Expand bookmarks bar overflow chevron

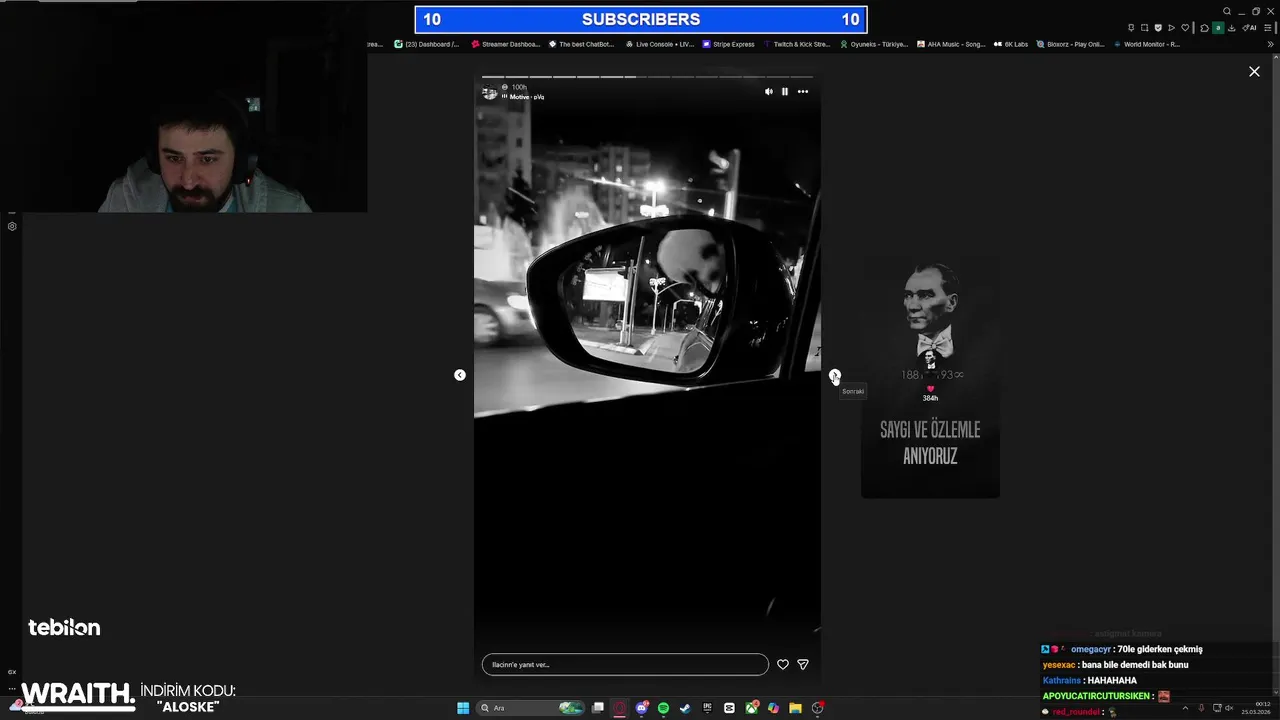click(x=1271, y=44)
